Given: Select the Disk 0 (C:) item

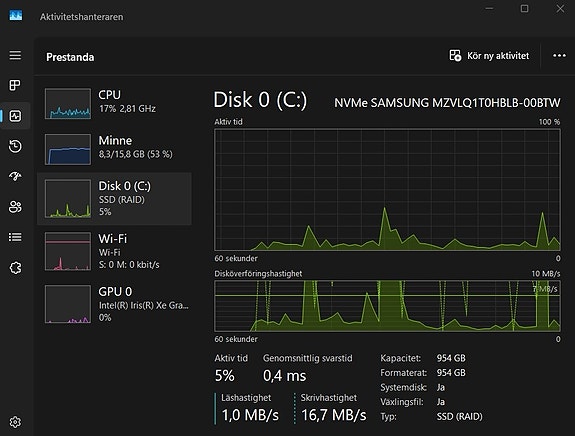Looking at the screenshot, I should click(x=114, y=198).
